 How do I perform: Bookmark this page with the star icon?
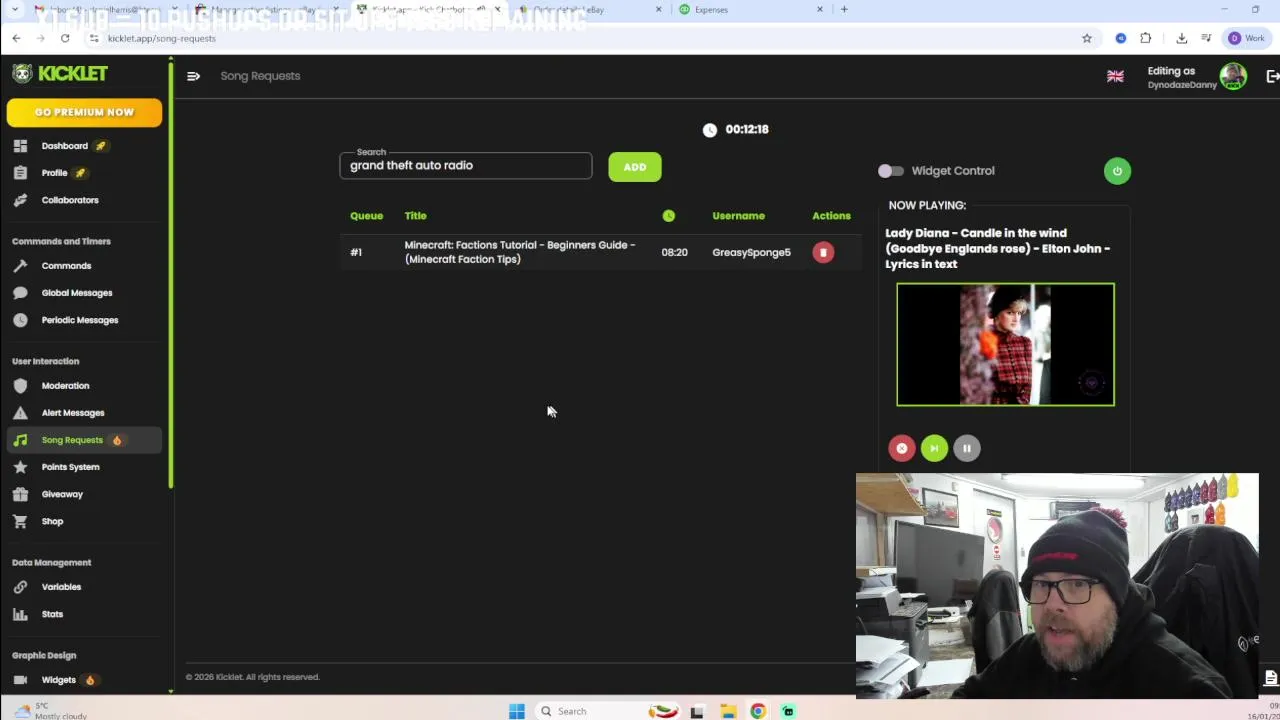pyautogui.click(x=1087, y=38)
